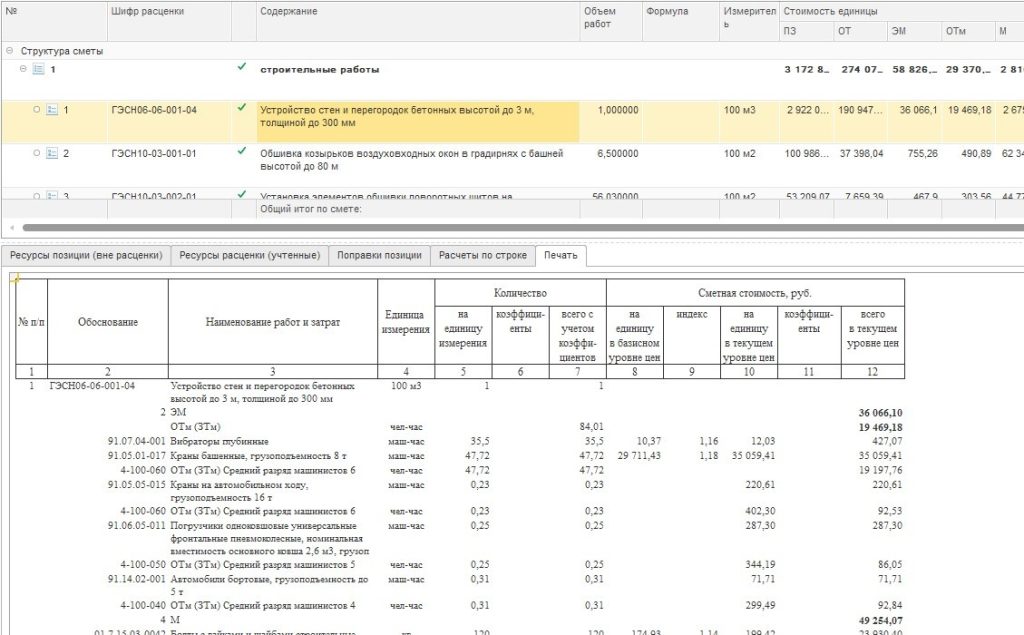Click green checkmark for ГЭСН06-06-001-04
The height and width of the screenshot is (635, 1024).
241,108
